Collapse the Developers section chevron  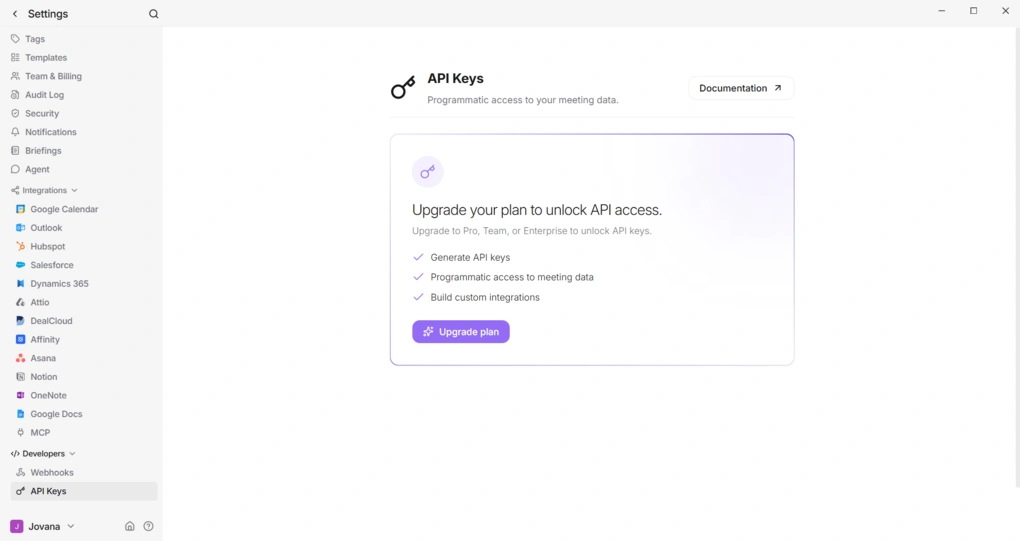(72, 454)
